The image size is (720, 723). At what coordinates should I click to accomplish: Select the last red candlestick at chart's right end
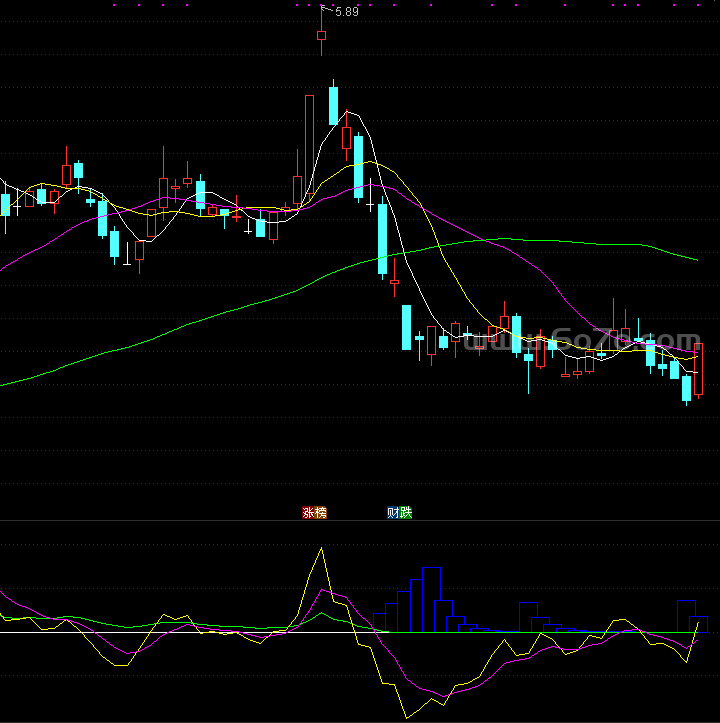[x=698, y=369]
